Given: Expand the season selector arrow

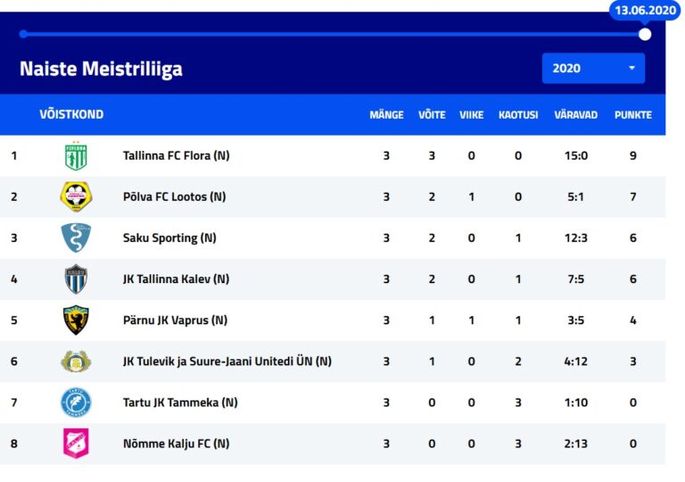Looking at the screenshot, I should point(632,68).
